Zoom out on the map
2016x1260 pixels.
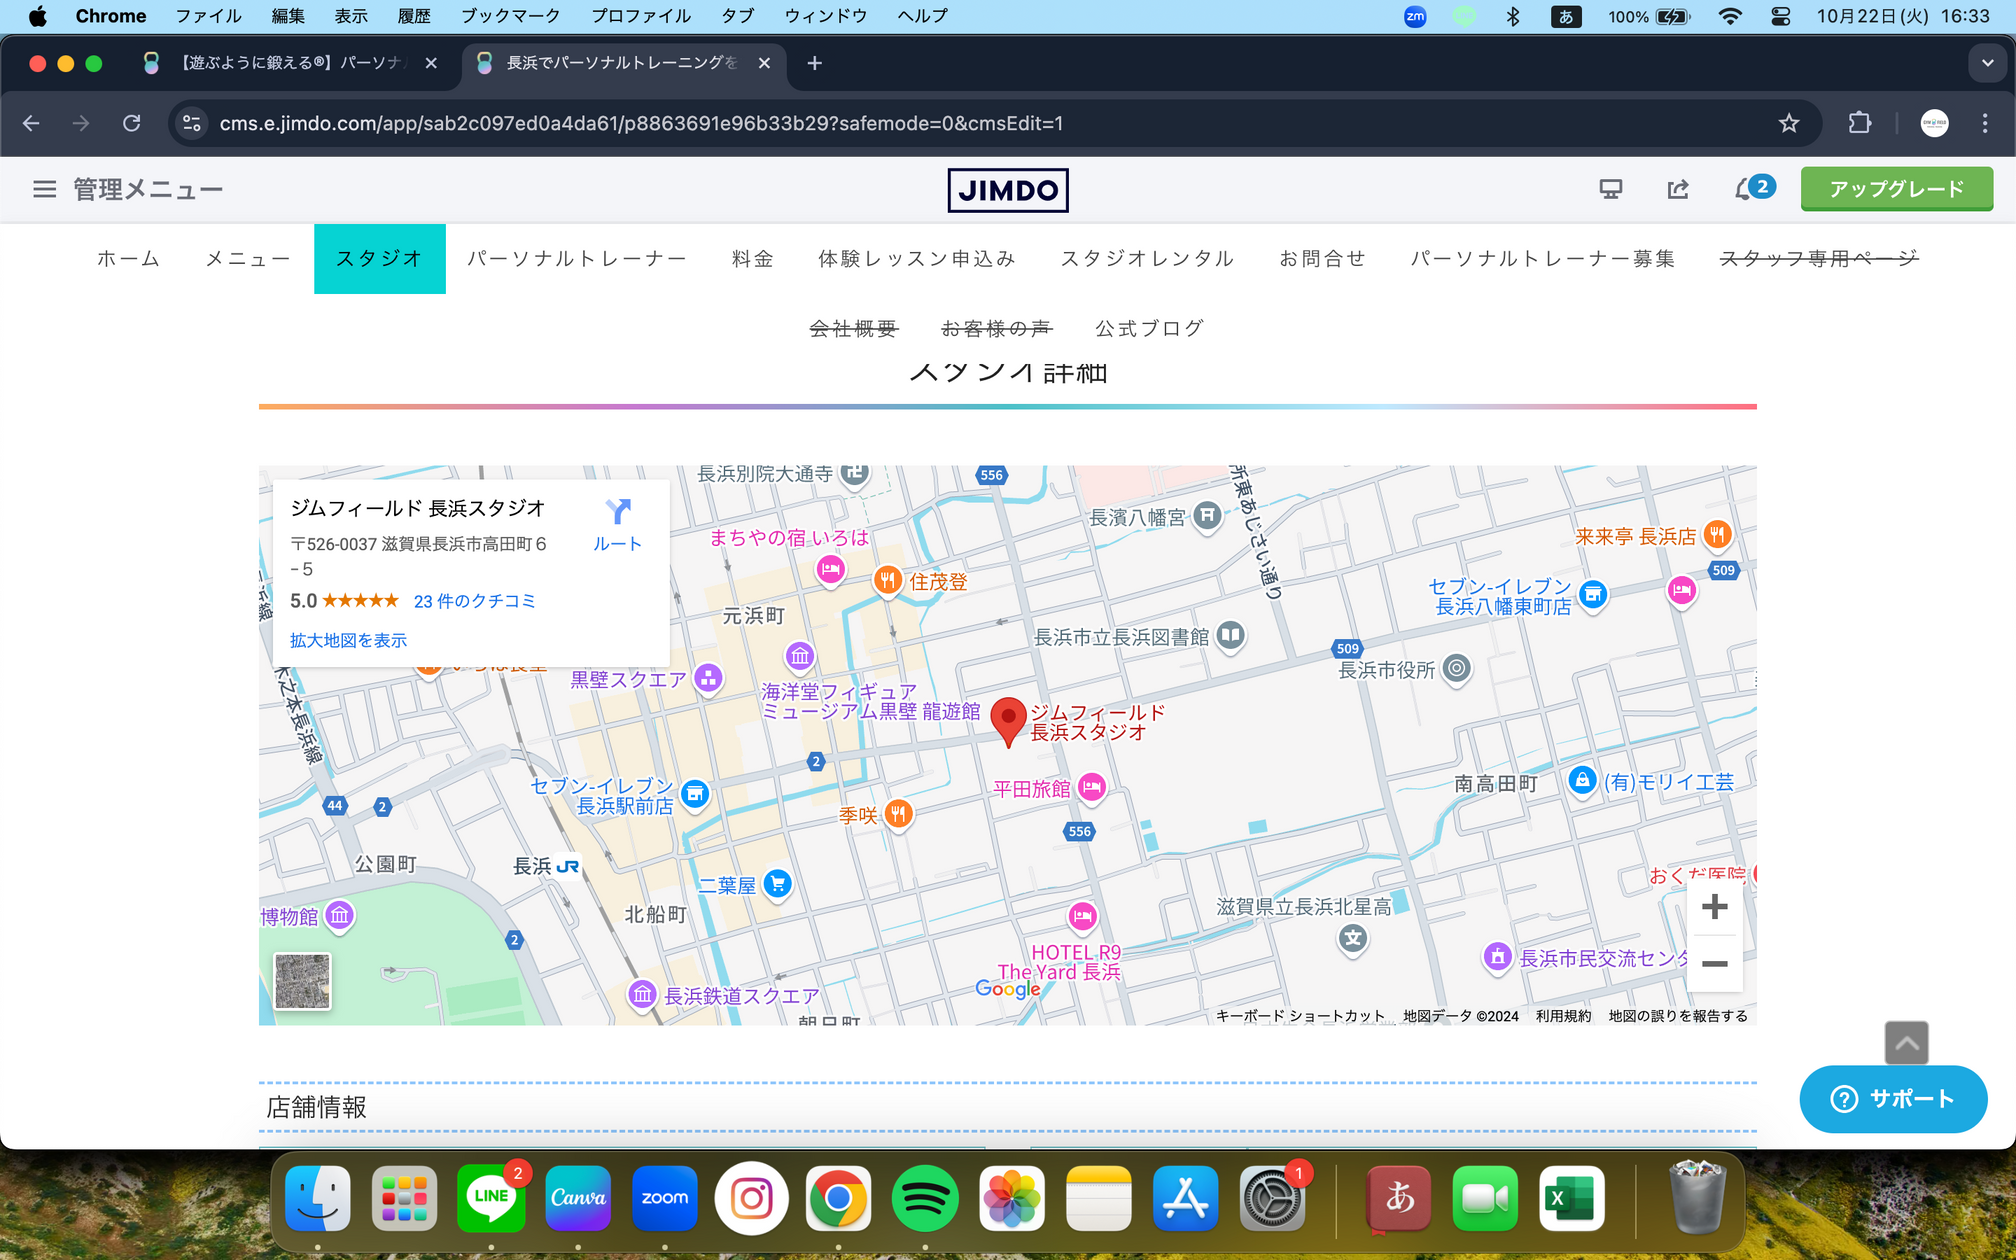1714,964
